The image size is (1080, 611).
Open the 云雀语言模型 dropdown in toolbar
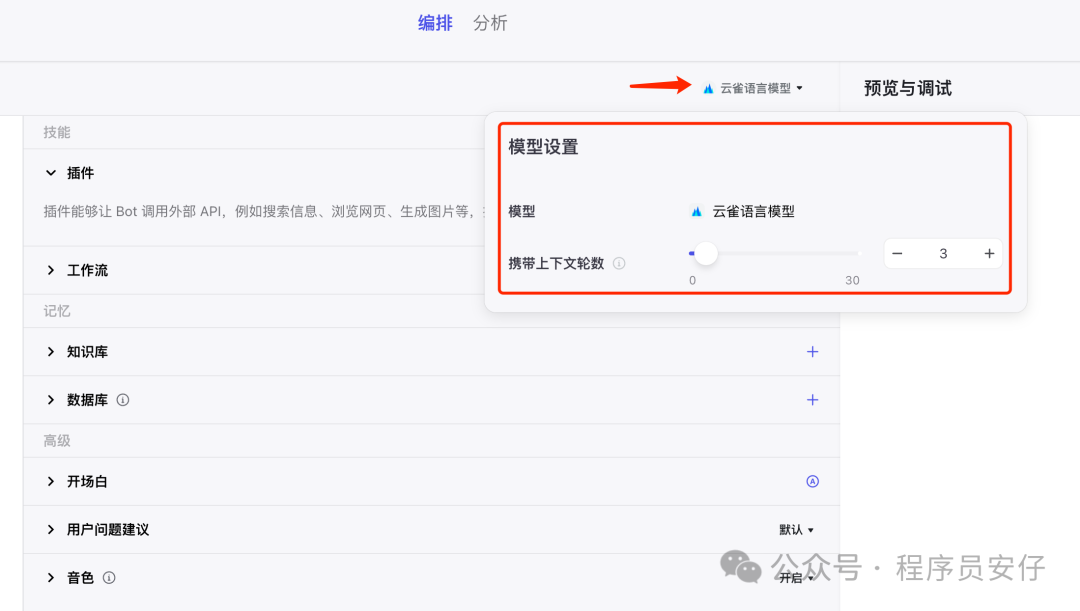point(753,88)
